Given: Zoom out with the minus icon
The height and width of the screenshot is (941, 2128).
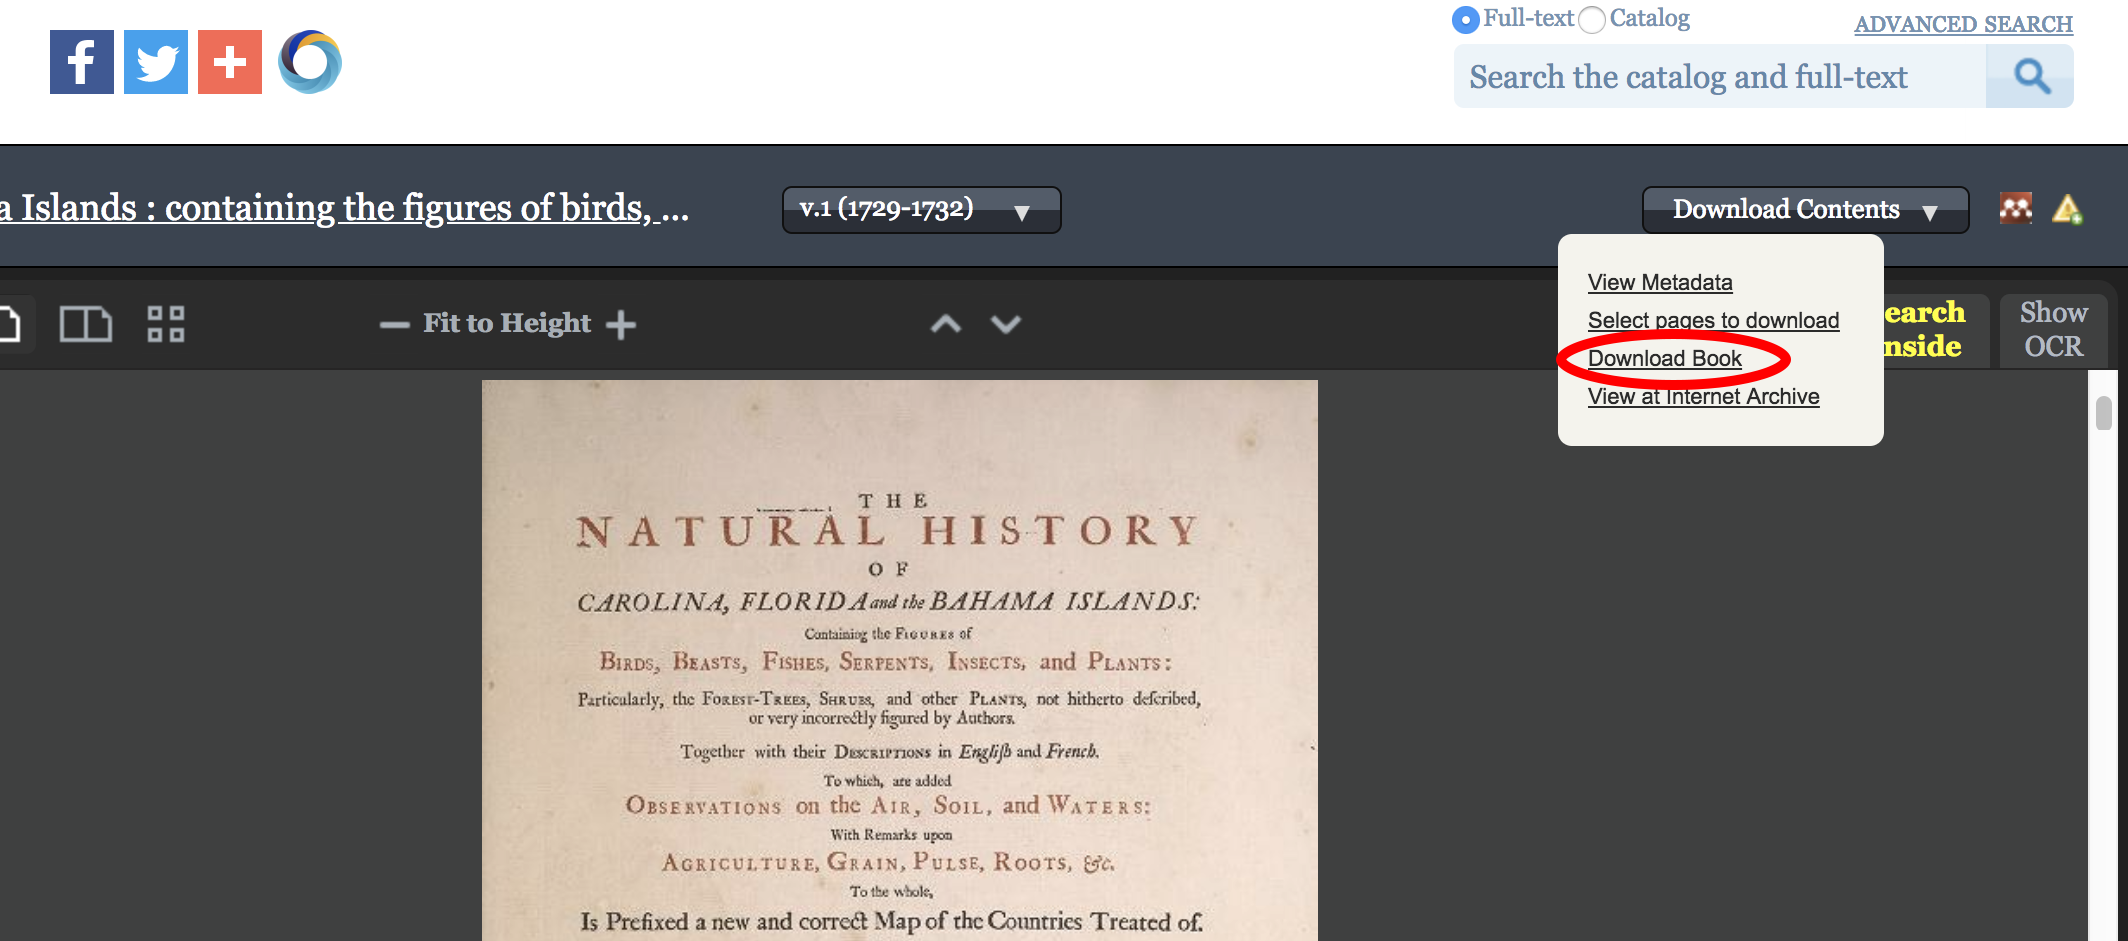Looking at the screenshot, I should click(393, 324).
